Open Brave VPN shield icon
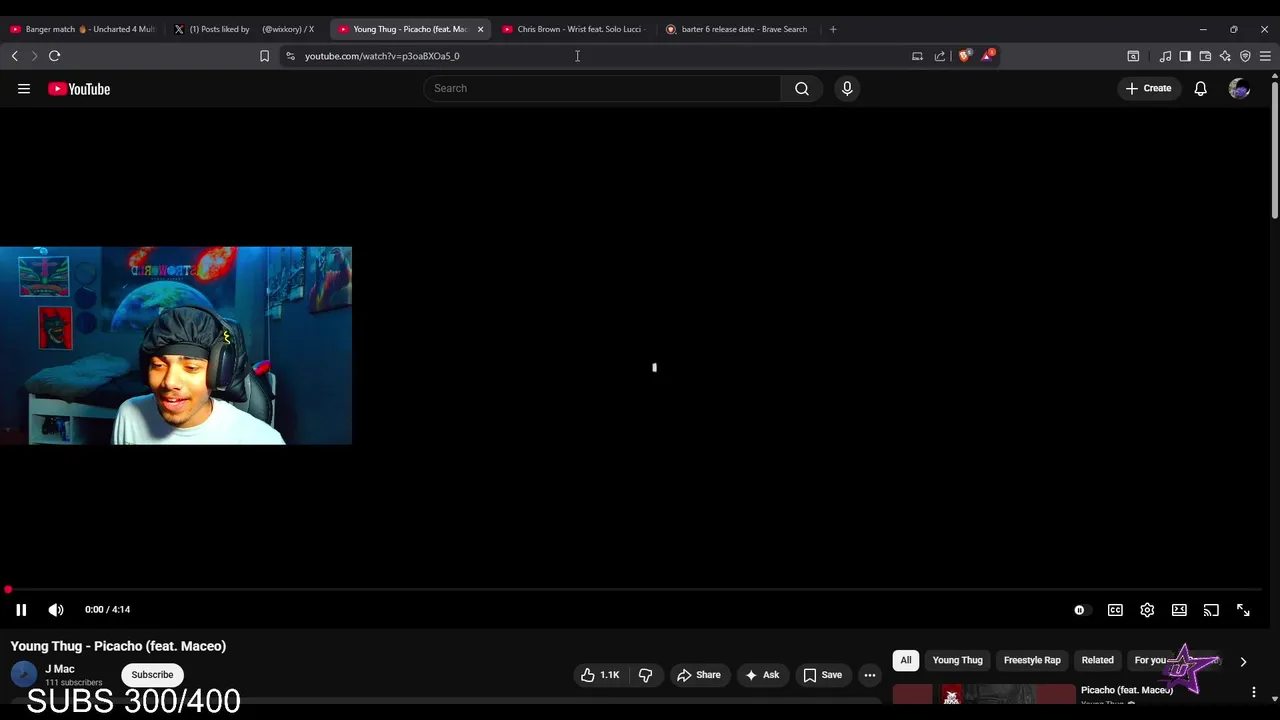 tap(1245, 56)
